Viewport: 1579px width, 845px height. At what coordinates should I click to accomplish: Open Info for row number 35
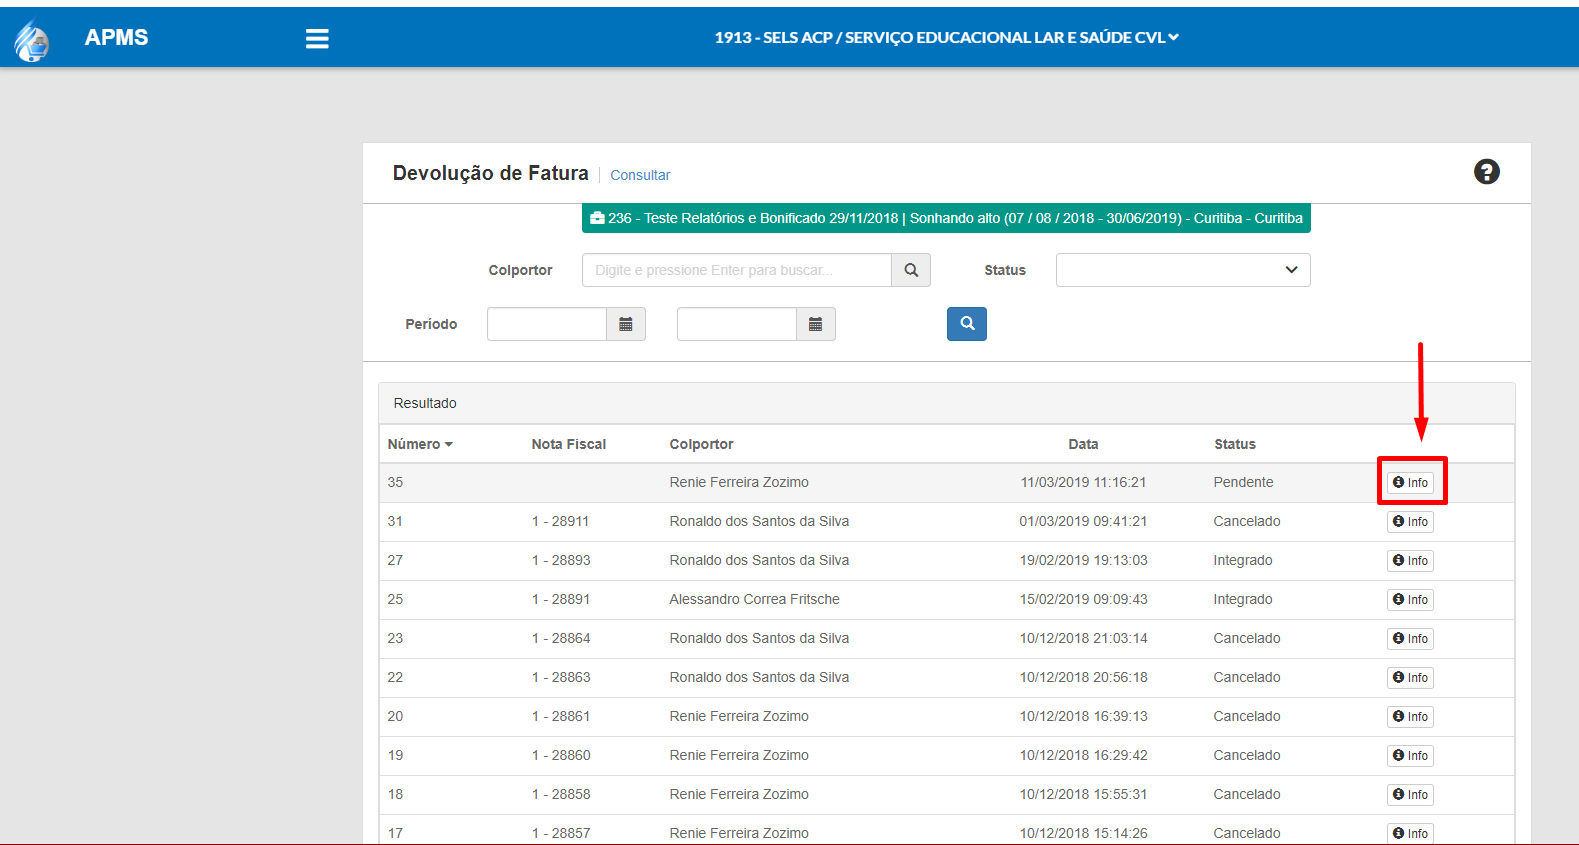point(1410,482)
